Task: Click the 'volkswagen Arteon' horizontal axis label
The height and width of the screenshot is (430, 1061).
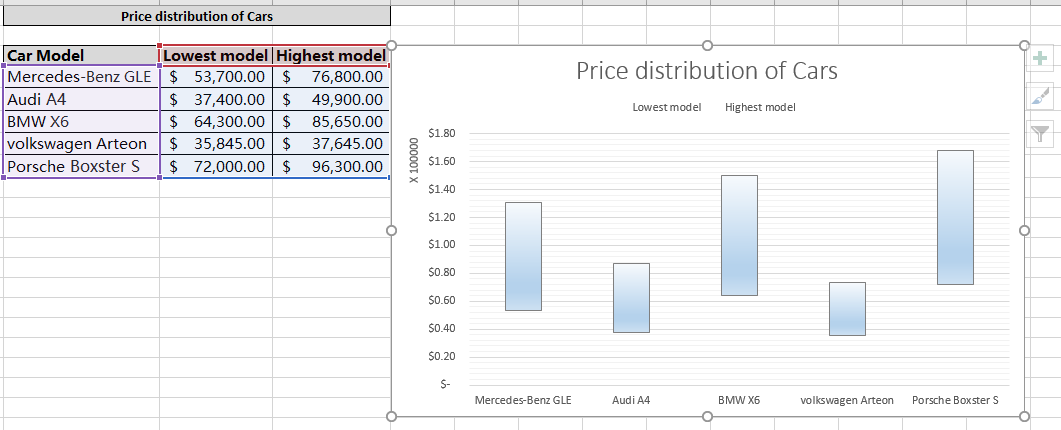Action: pos(847,400)
